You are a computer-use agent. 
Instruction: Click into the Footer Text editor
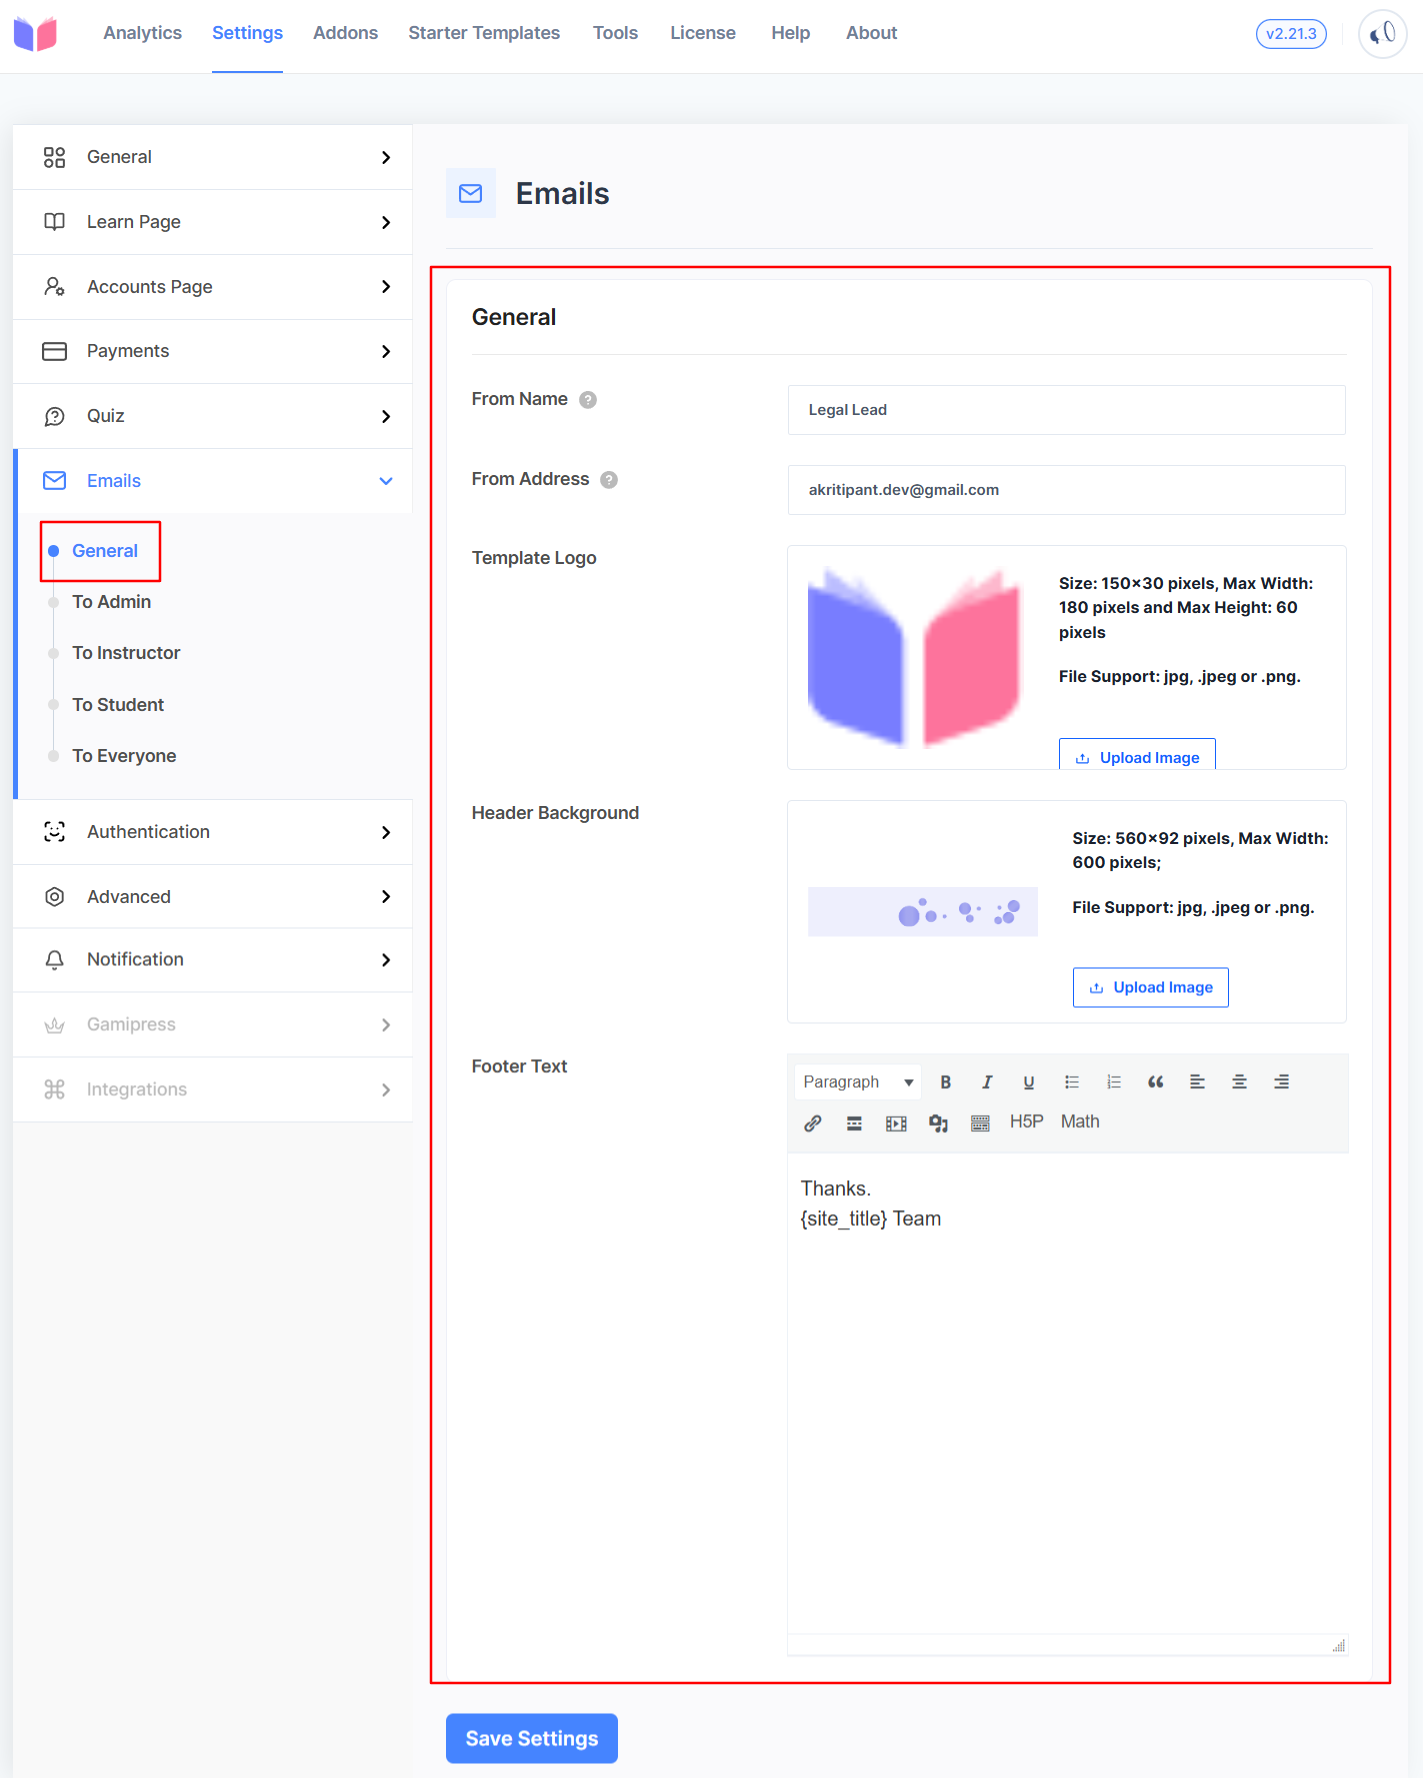coord(1067,1394)
